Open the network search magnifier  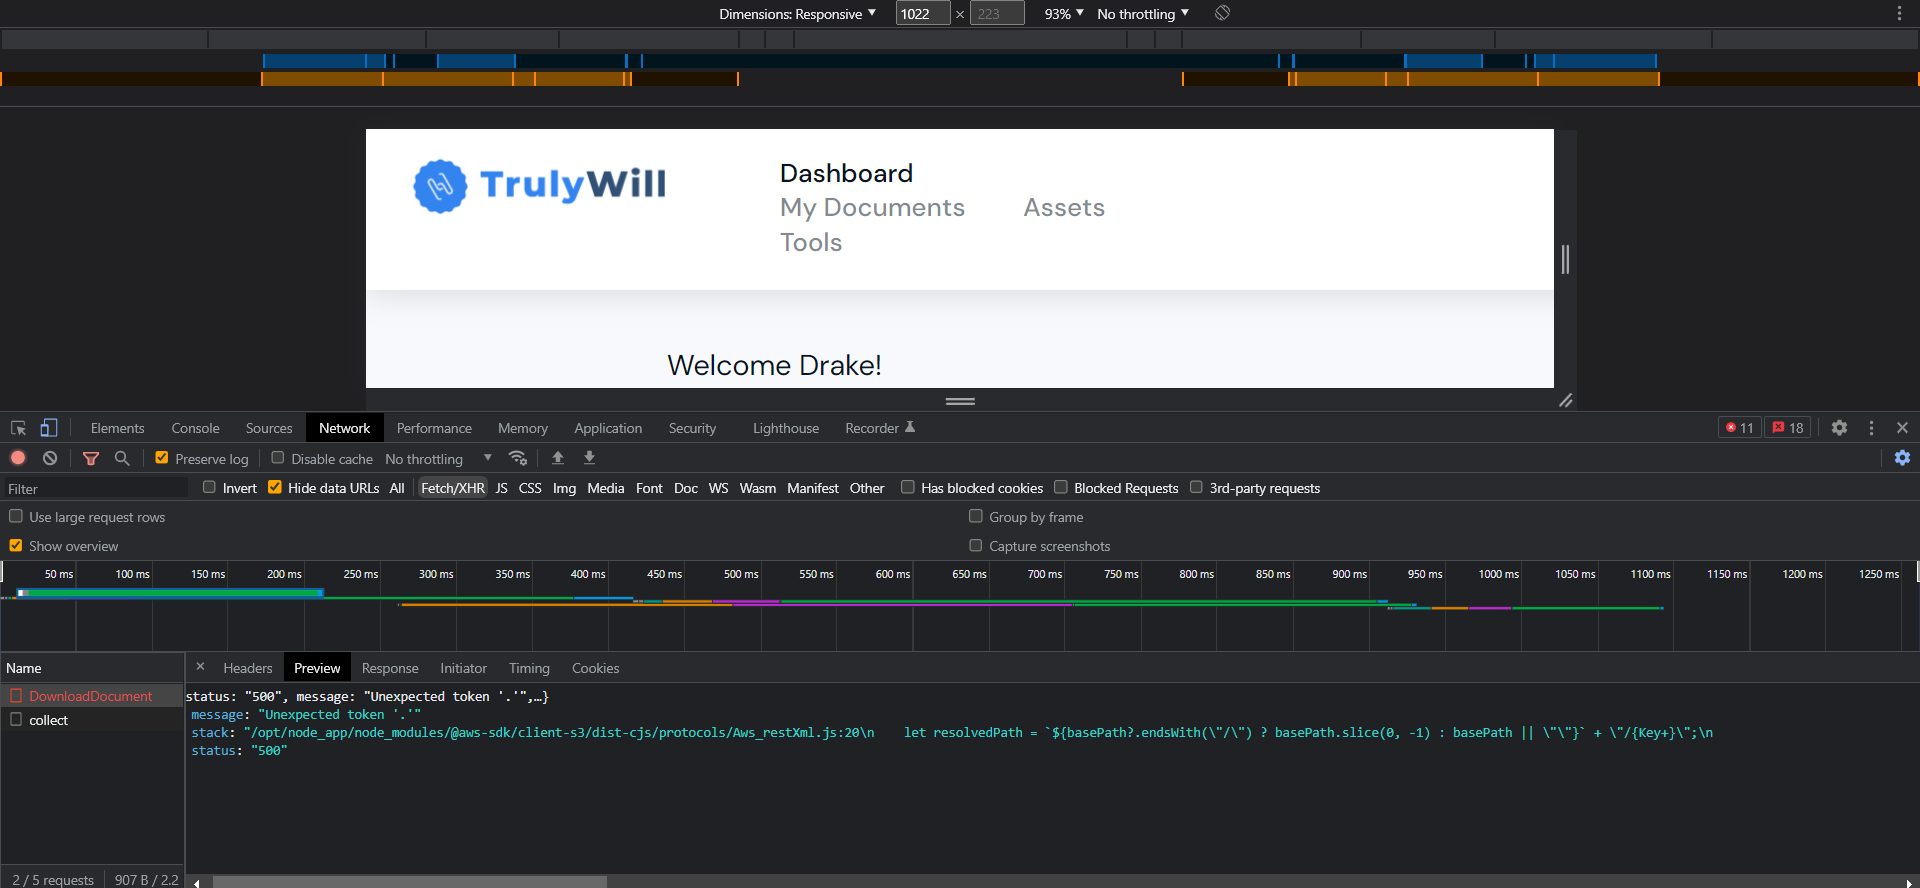click(122, 458)
